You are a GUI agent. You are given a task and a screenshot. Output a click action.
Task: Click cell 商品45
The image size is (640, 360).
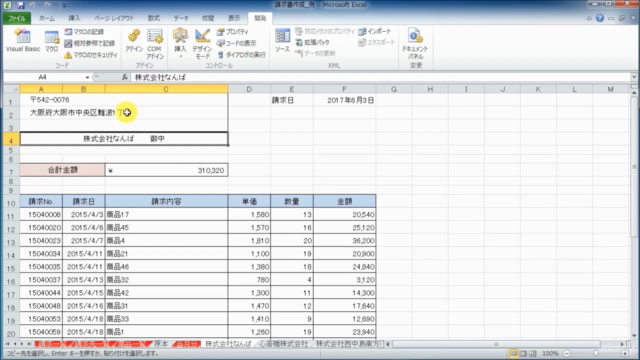click(x=167, y=227)
